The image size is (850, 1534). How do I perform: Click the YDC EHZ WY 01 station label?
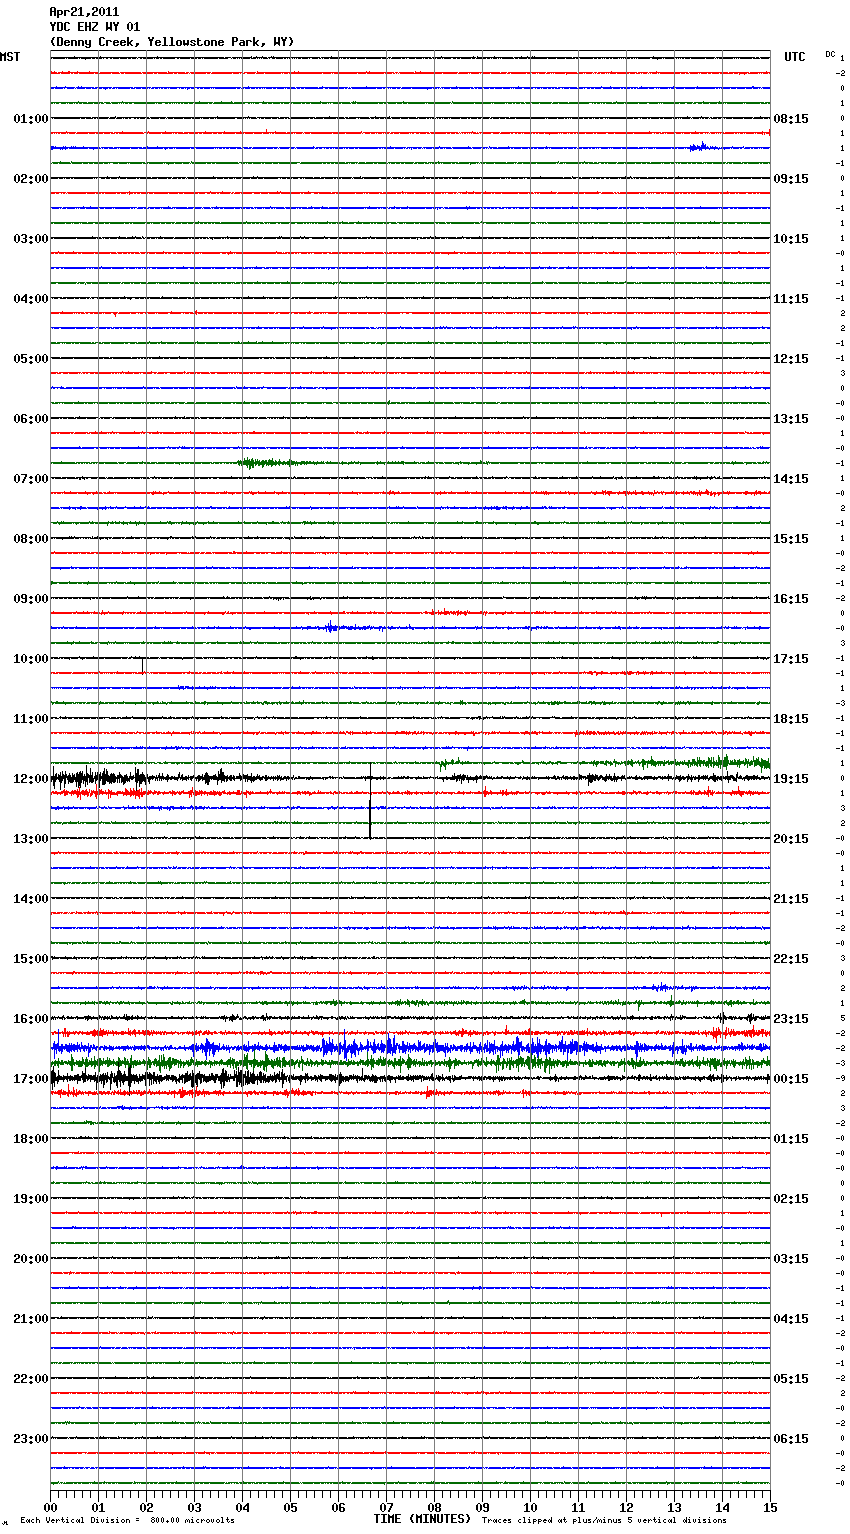point(95,27)
